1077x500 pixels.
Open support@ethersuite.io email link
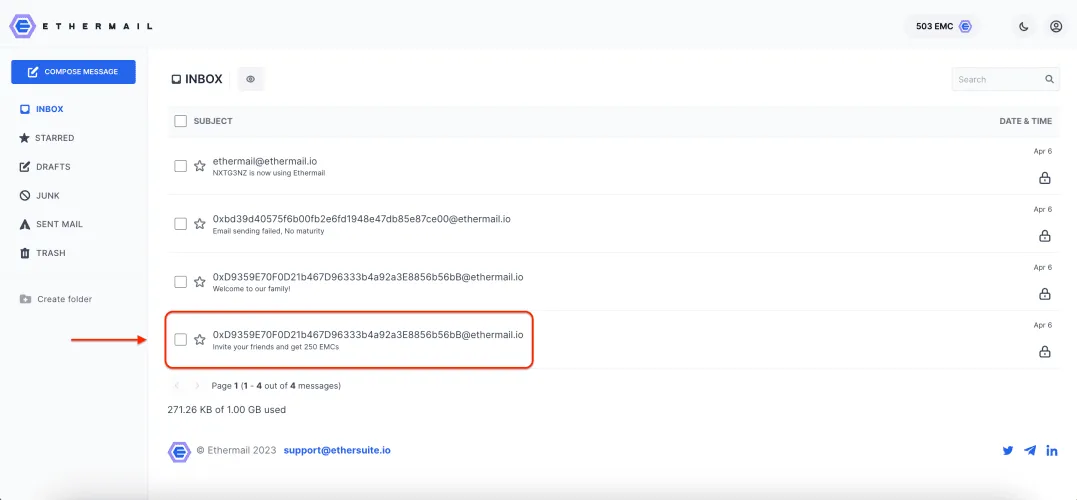point(337,451)
